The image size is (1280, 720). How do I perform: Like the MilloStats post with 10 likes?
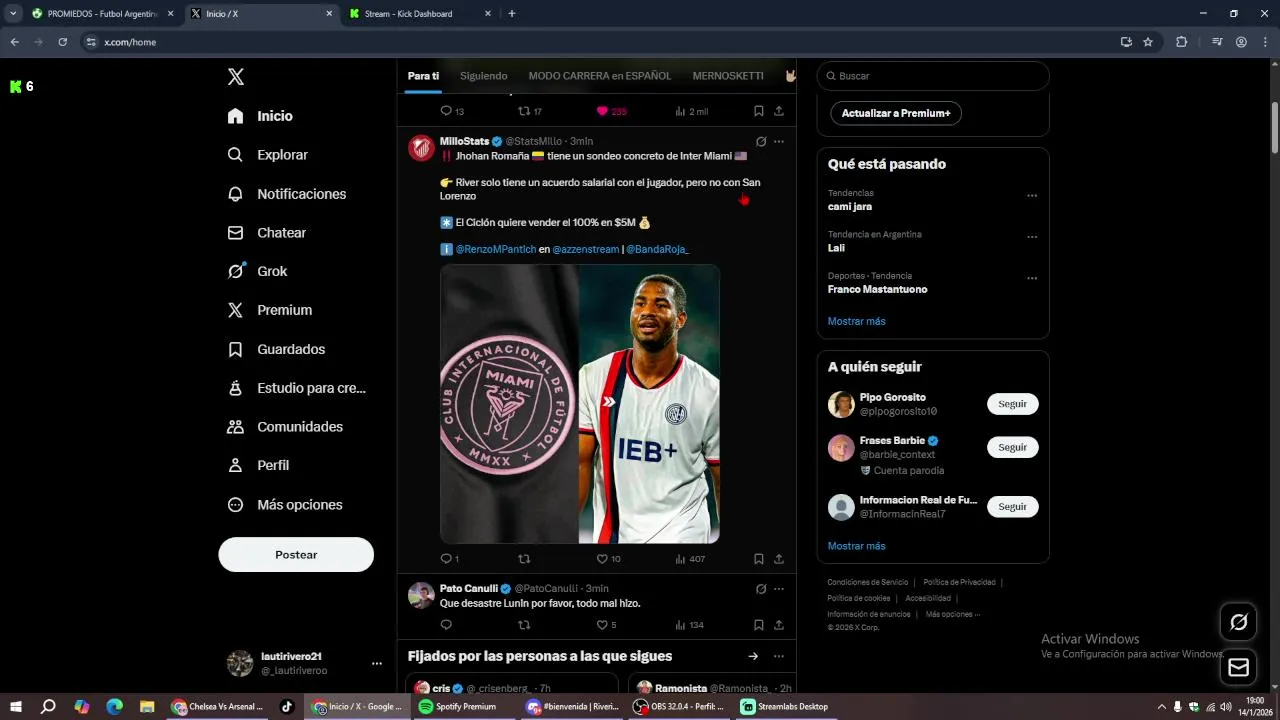tap(608, 559)
